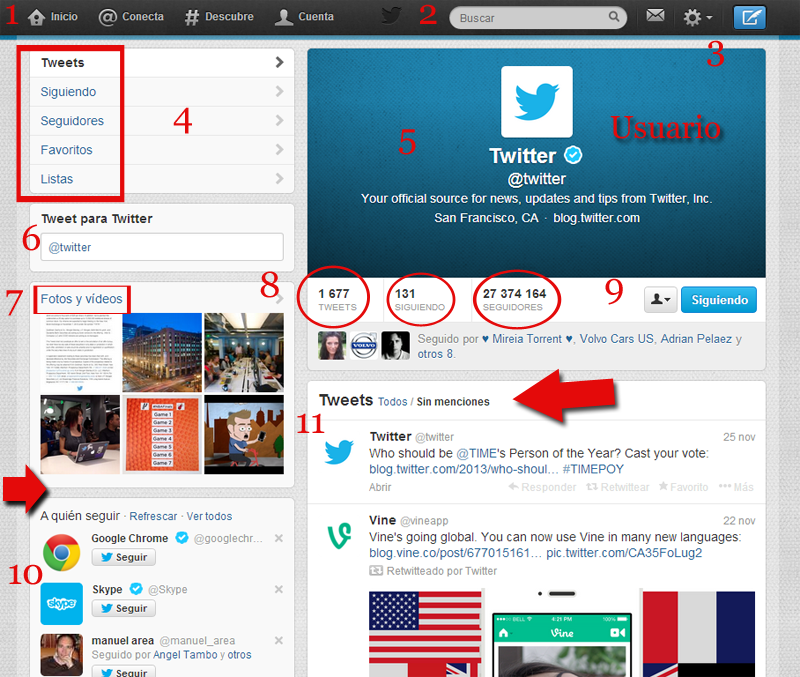Mark the TIME tweet as Favorito
800x677 pixels.
pos(683,487)
